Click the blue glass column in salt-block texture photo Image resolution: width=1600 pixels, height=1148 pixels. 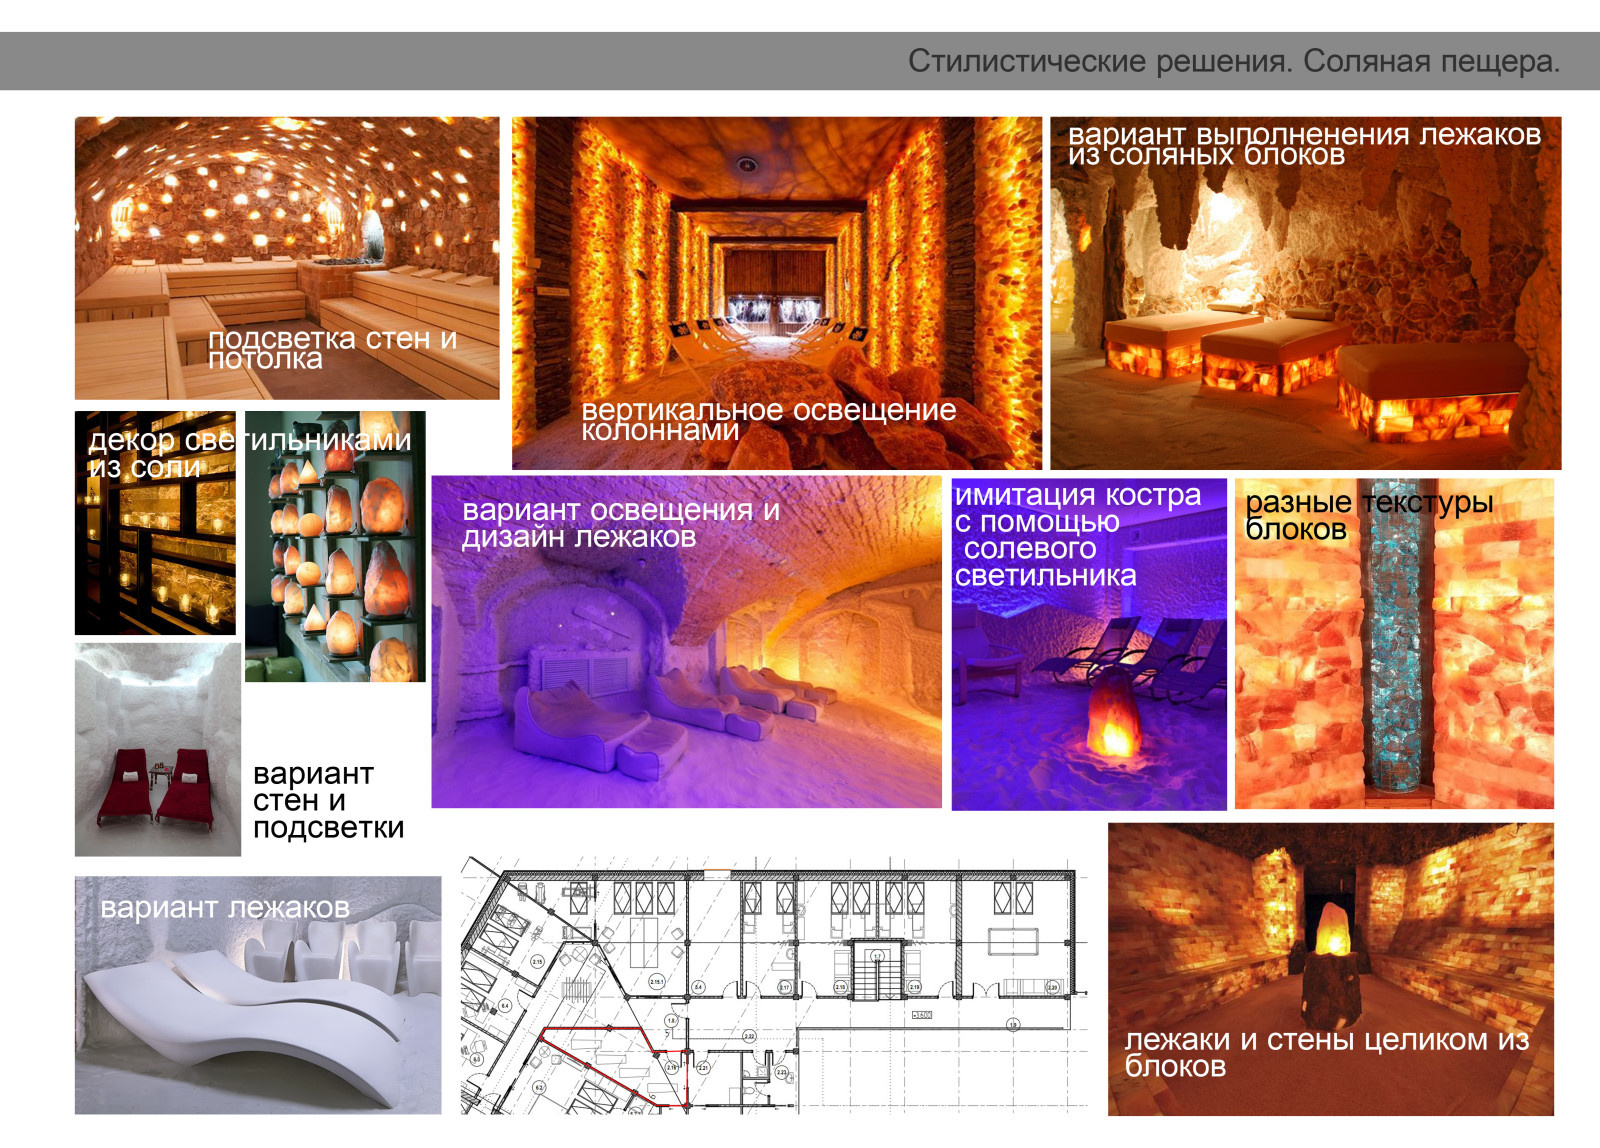(x=1395, y=650)
